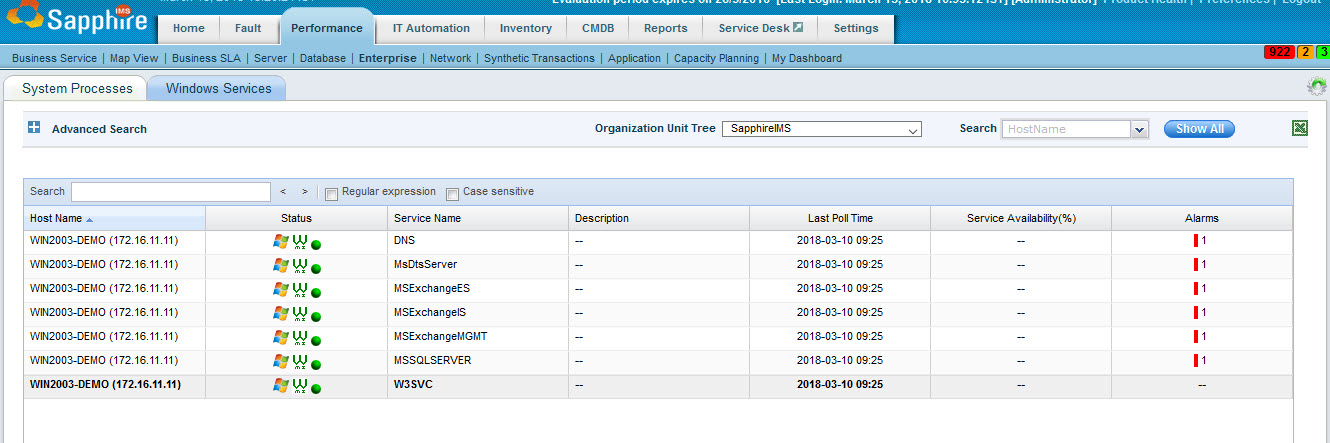The image size is (1330, 443).
Task: Open the Settings main tab
Action: 856,28
